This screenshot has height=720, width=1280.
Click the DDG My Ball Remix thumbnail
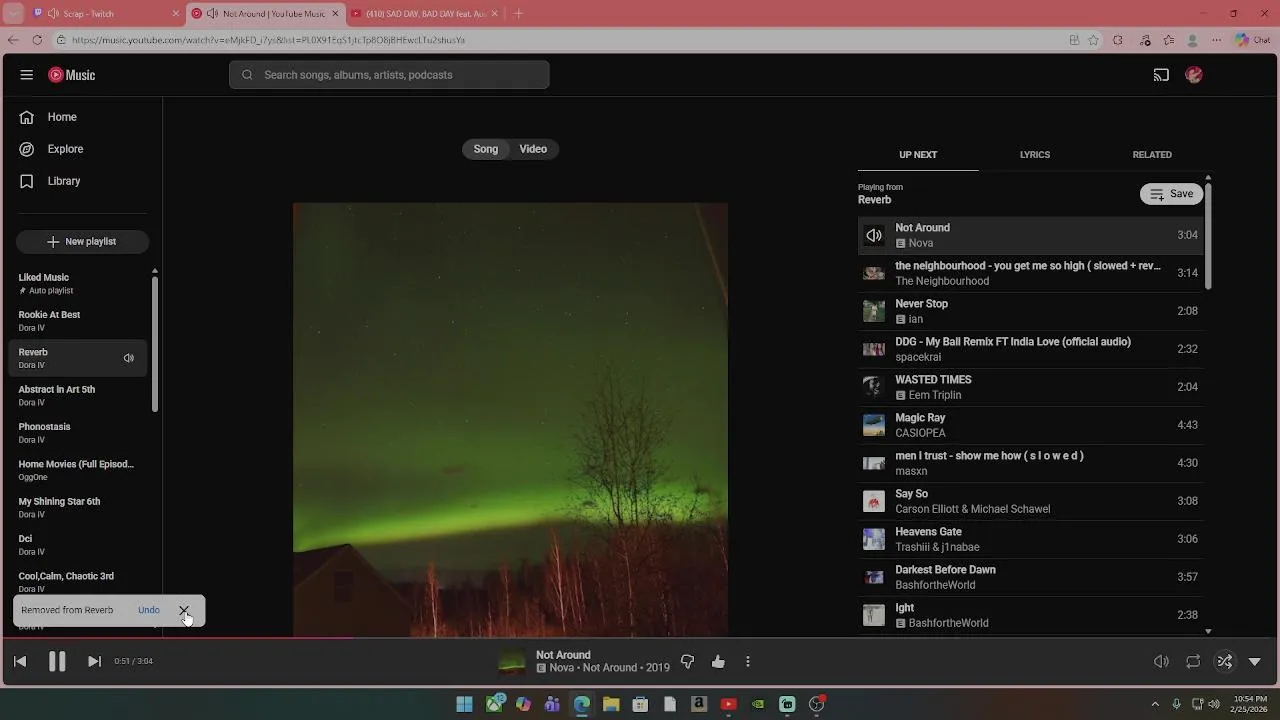pos(874,349)
